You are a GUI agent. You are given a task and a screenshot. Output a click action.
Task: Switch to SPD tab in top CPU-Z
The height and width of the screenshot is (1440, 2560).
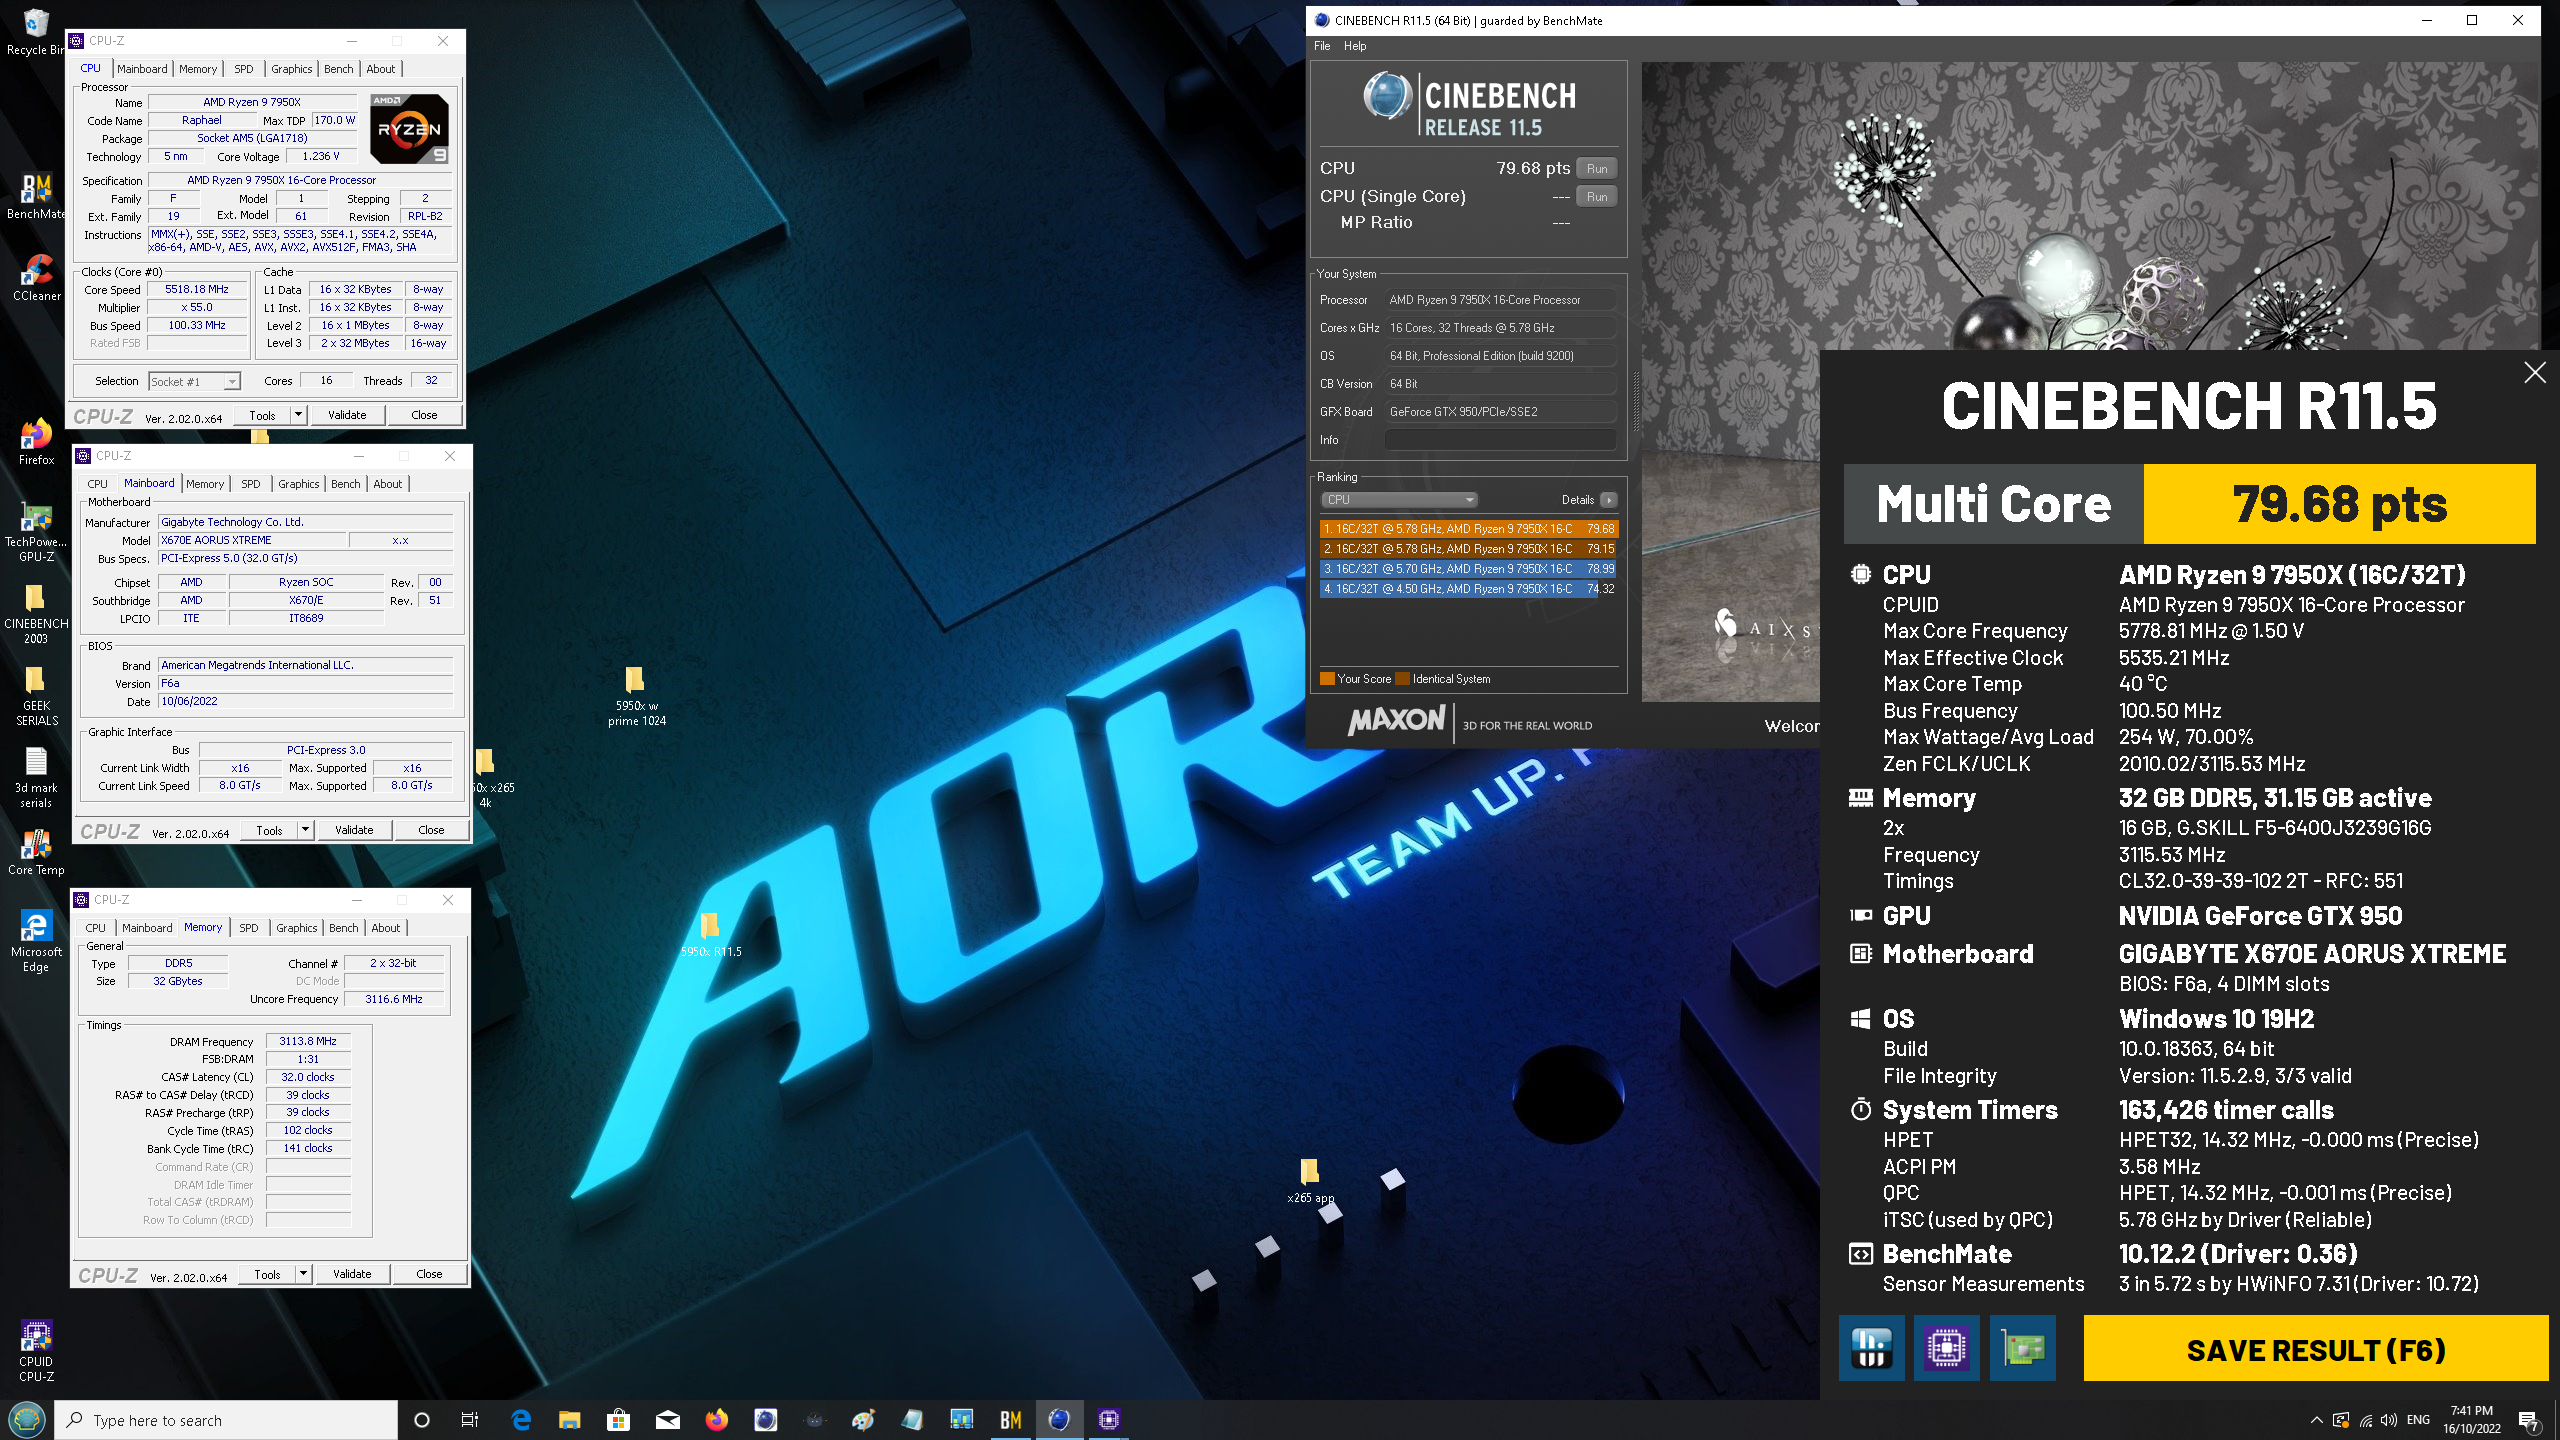click(244, 69)
